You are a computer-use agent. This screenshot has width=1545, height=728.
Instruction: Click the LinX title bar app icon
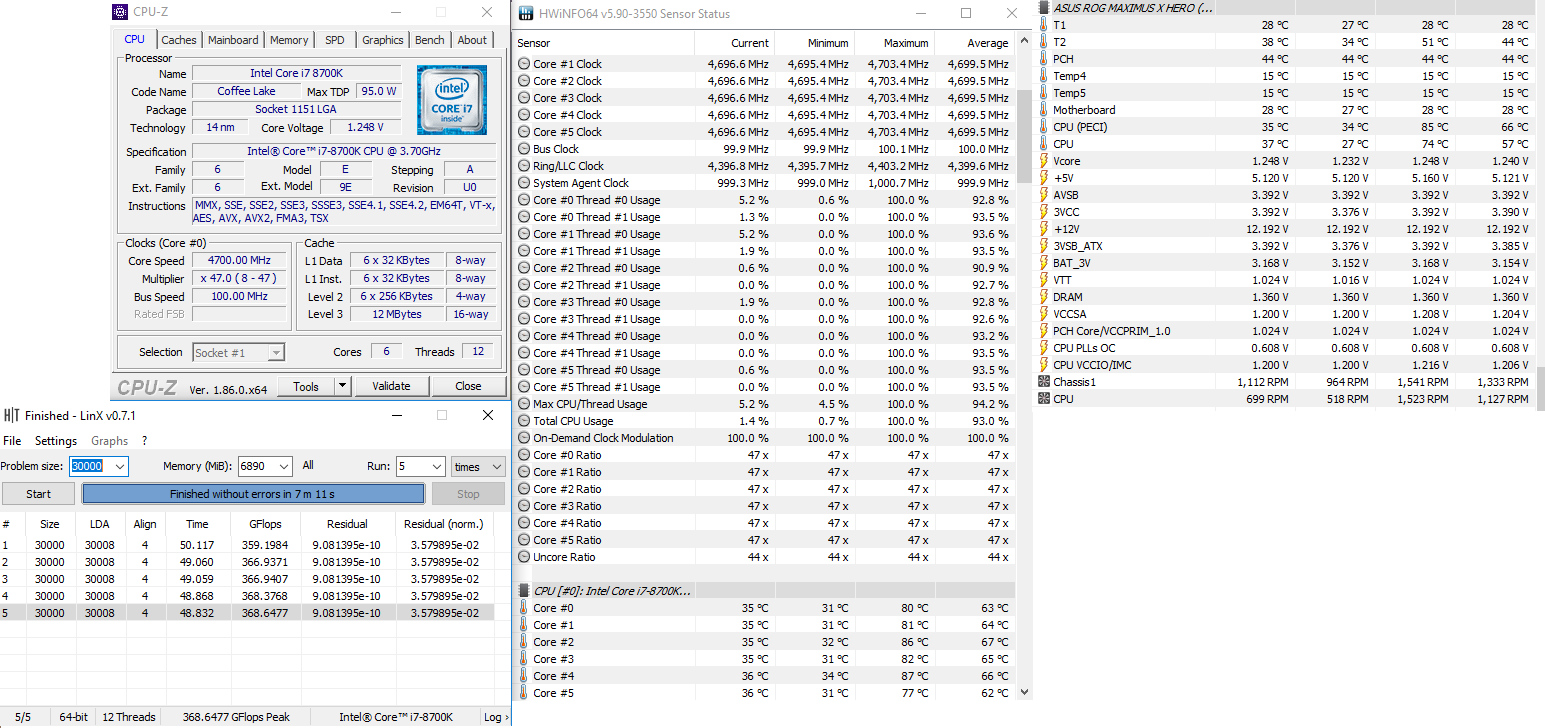pos(11,415)
